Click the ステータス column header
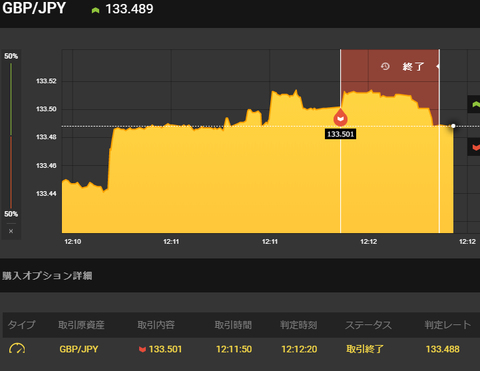Screen dimensions: 480x371 click(368, 325)
